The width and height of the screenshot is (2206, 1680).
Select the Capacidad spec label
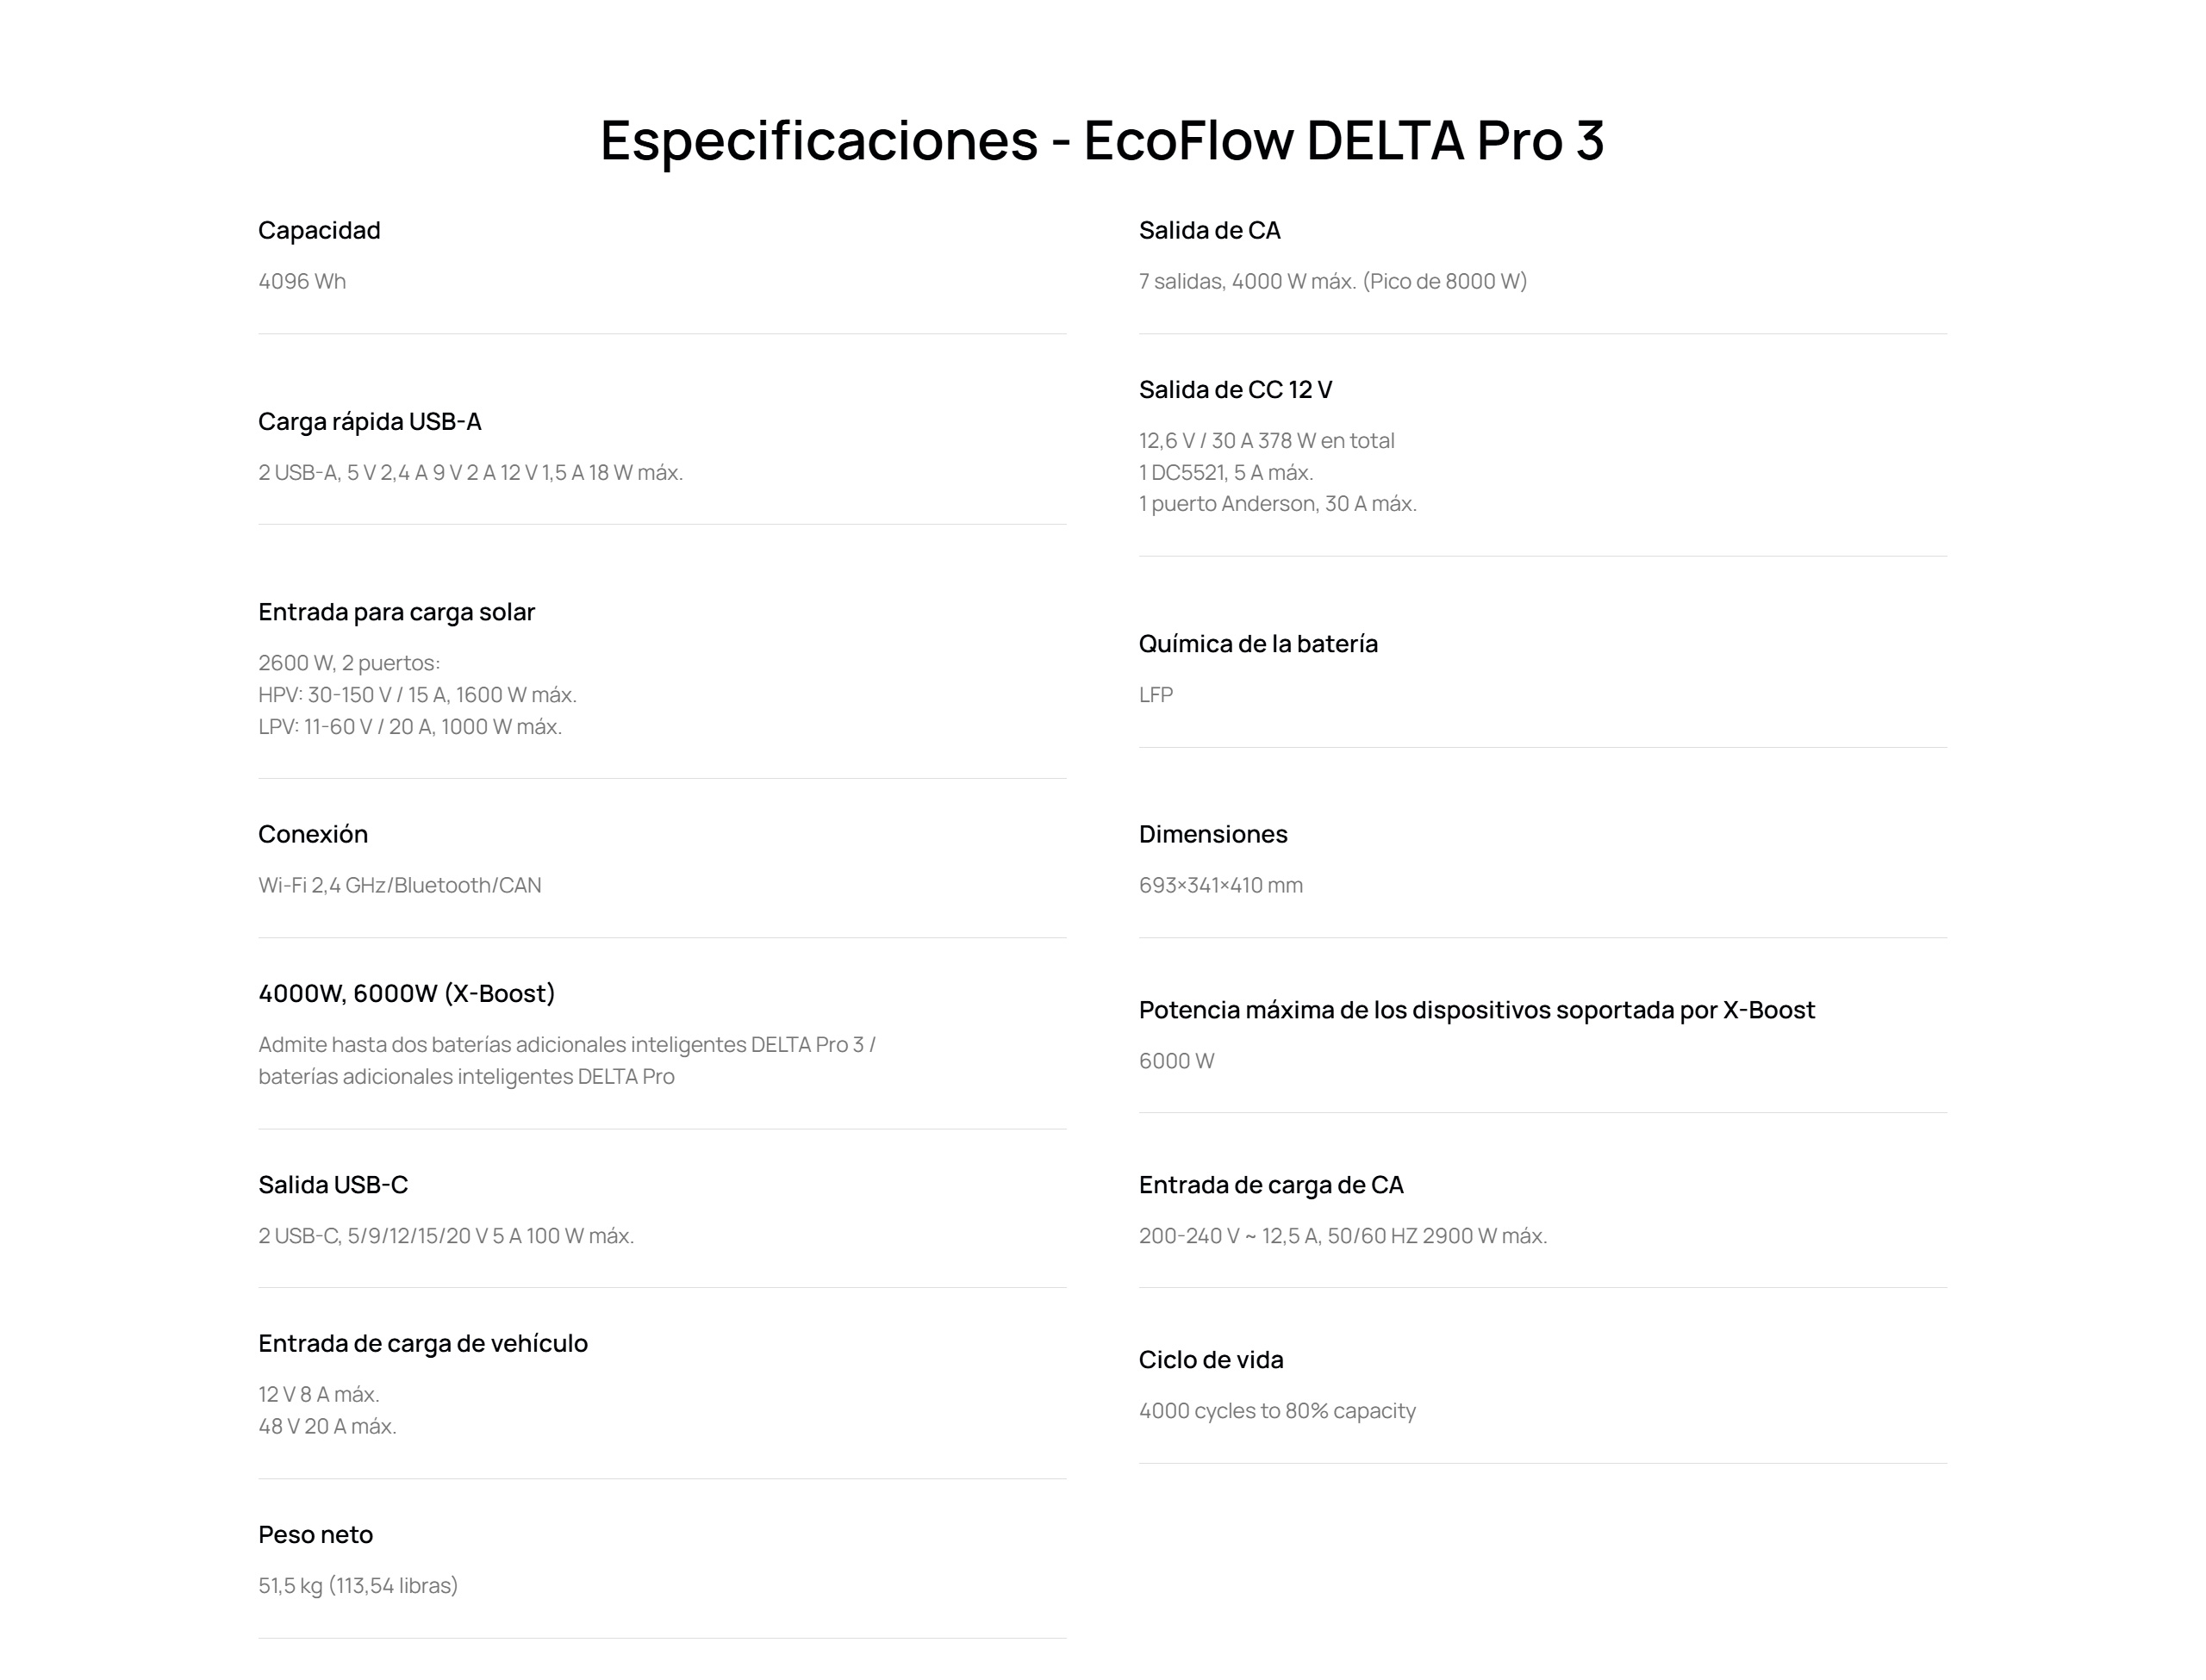click(x=319, y=231)
